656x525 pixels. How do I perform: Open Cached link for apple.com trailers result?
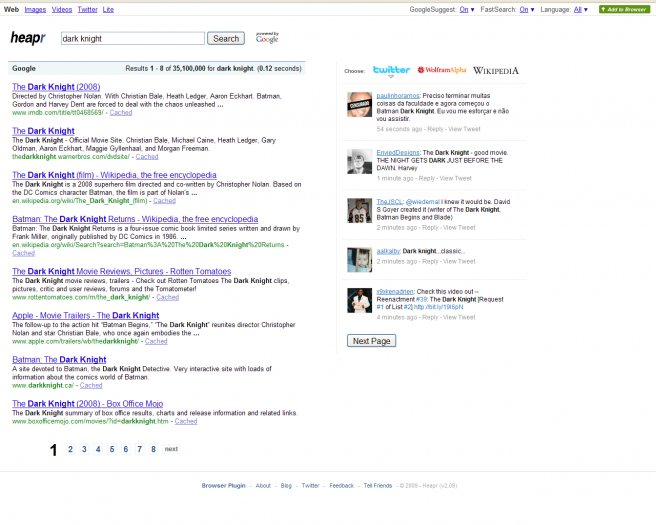[x=156, y=341]
